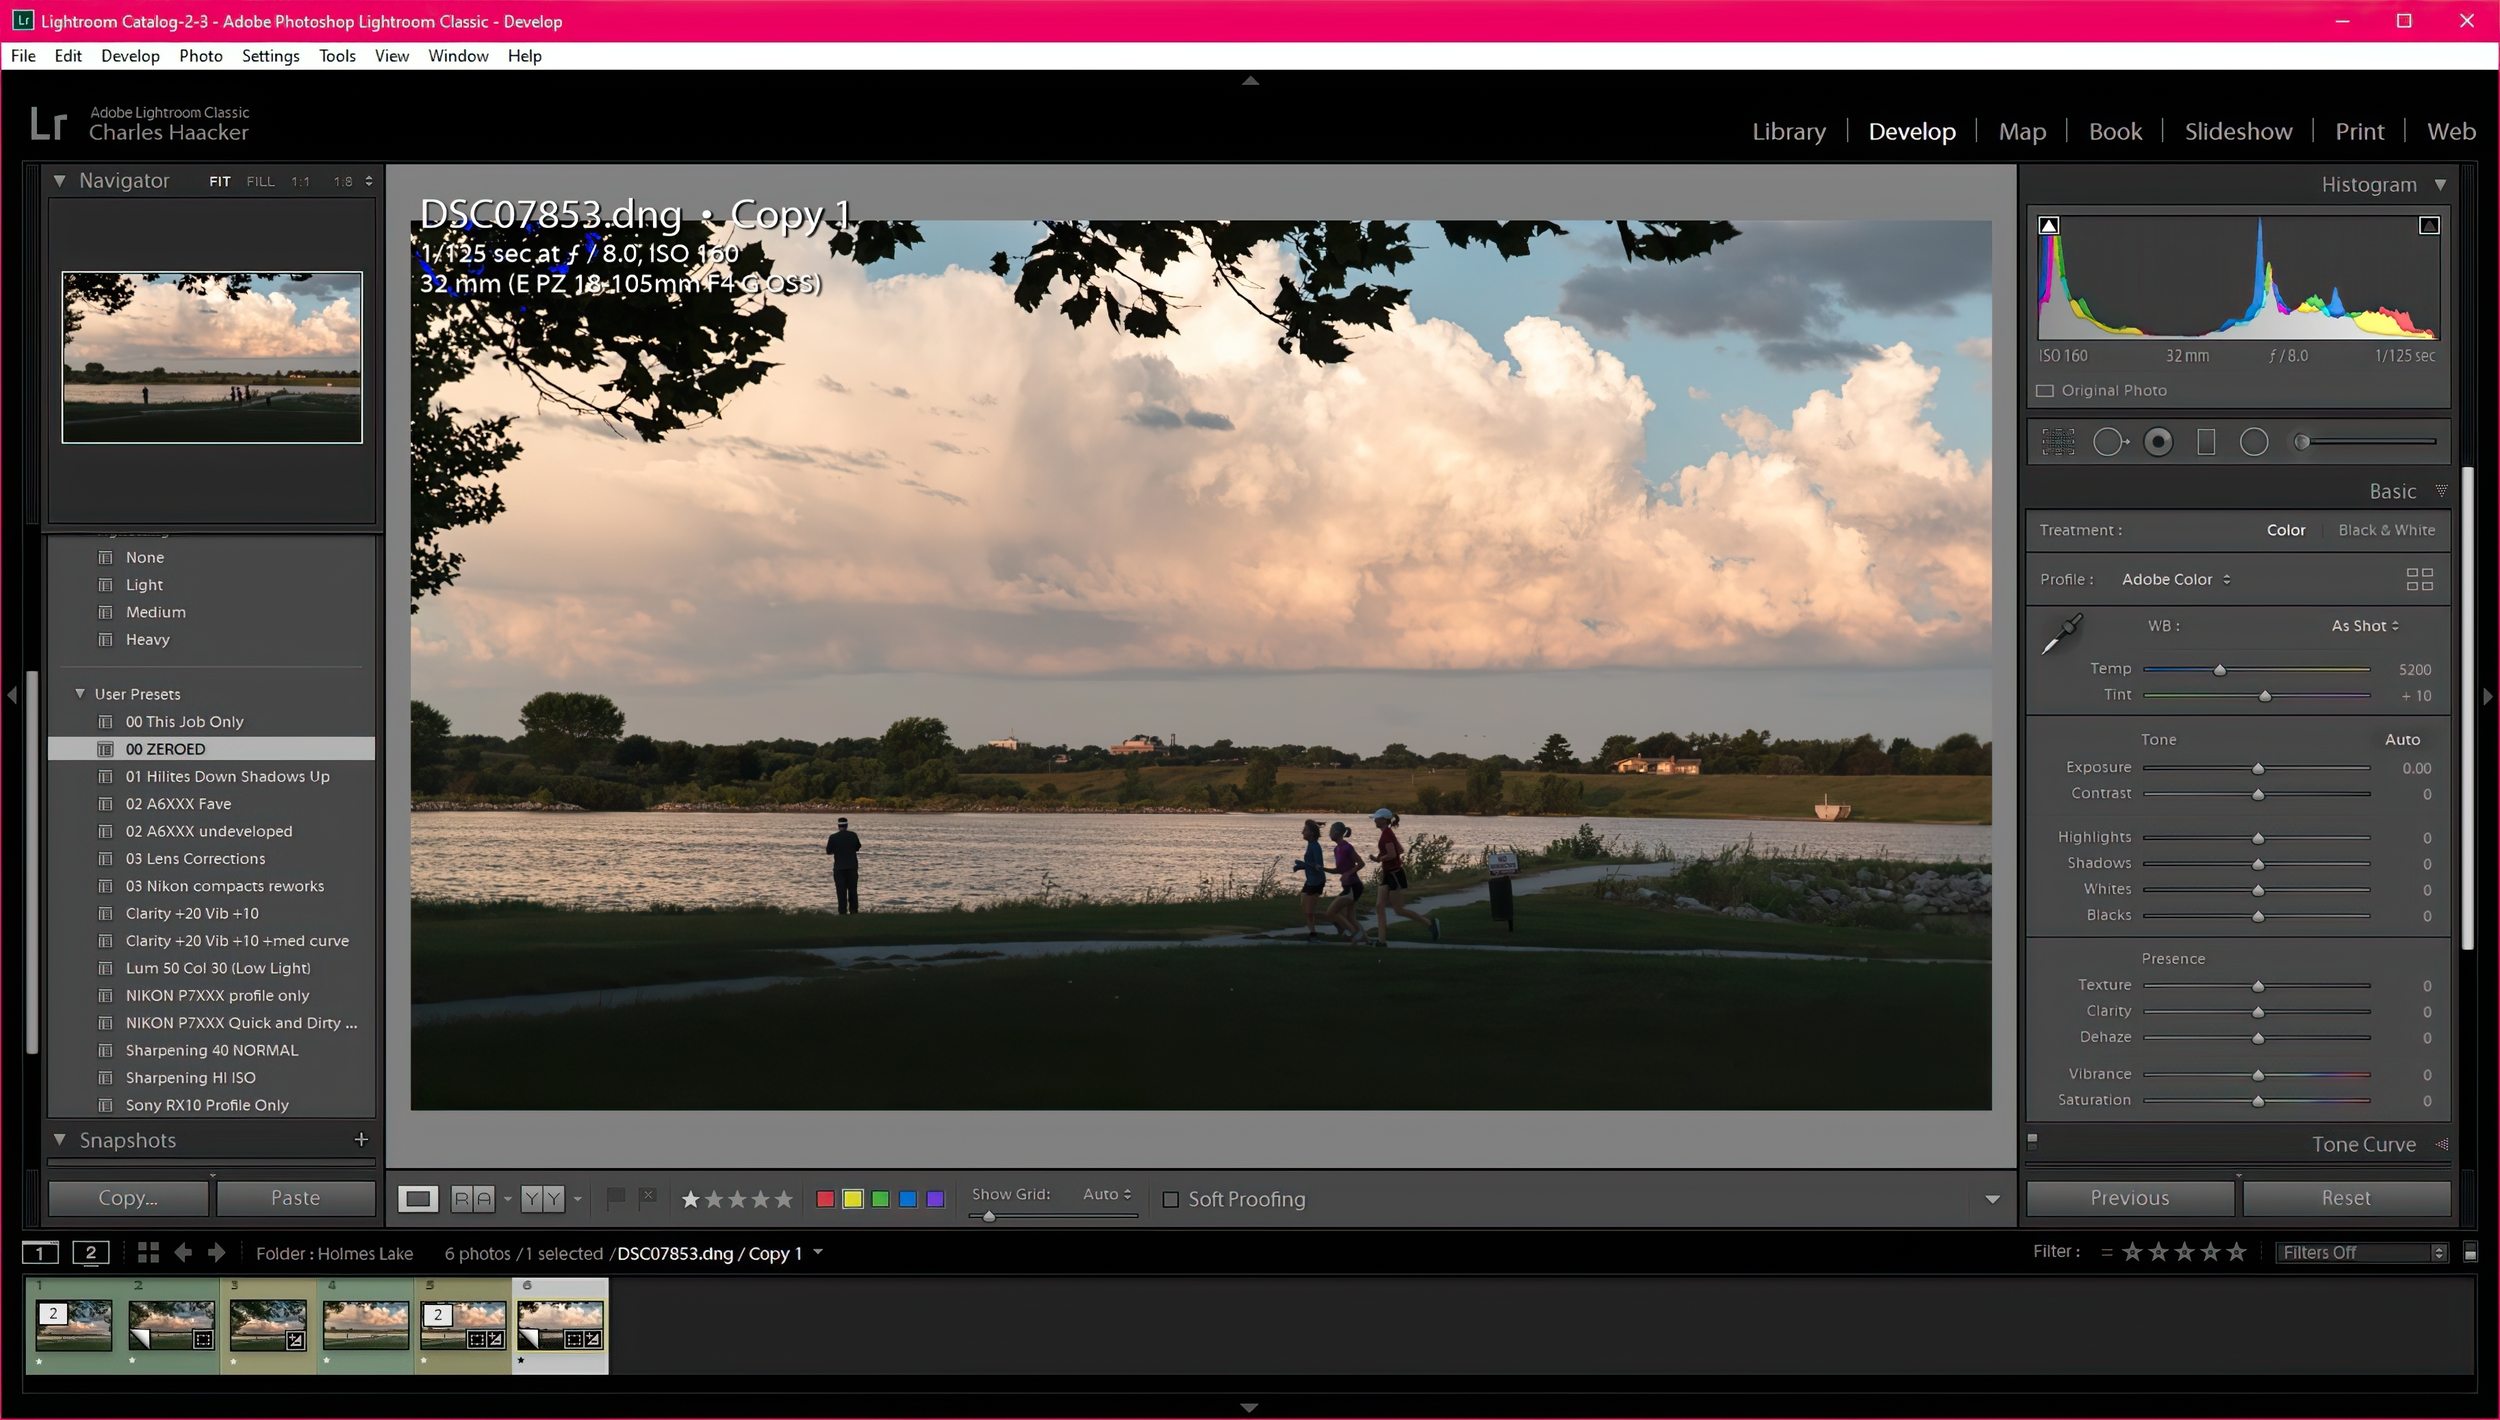This screenshot has width=2500, height=1420.
Task: Toggle the shadow clipping indicator in histogram
Action: click(x=2049, y=226)
